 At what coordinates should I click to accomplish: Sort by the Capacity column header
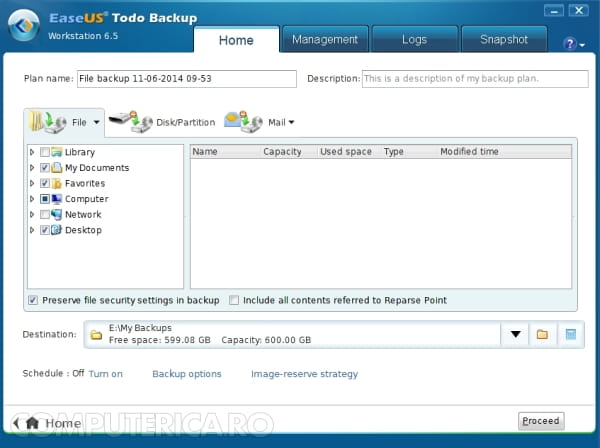282,152
